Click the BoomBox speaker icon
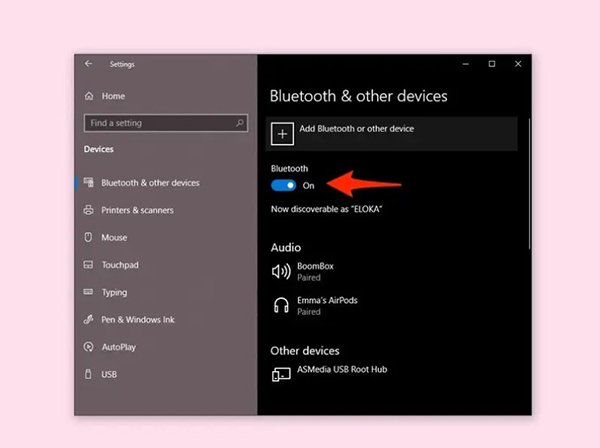Viewport: 600px width, 448px height. 281,271
